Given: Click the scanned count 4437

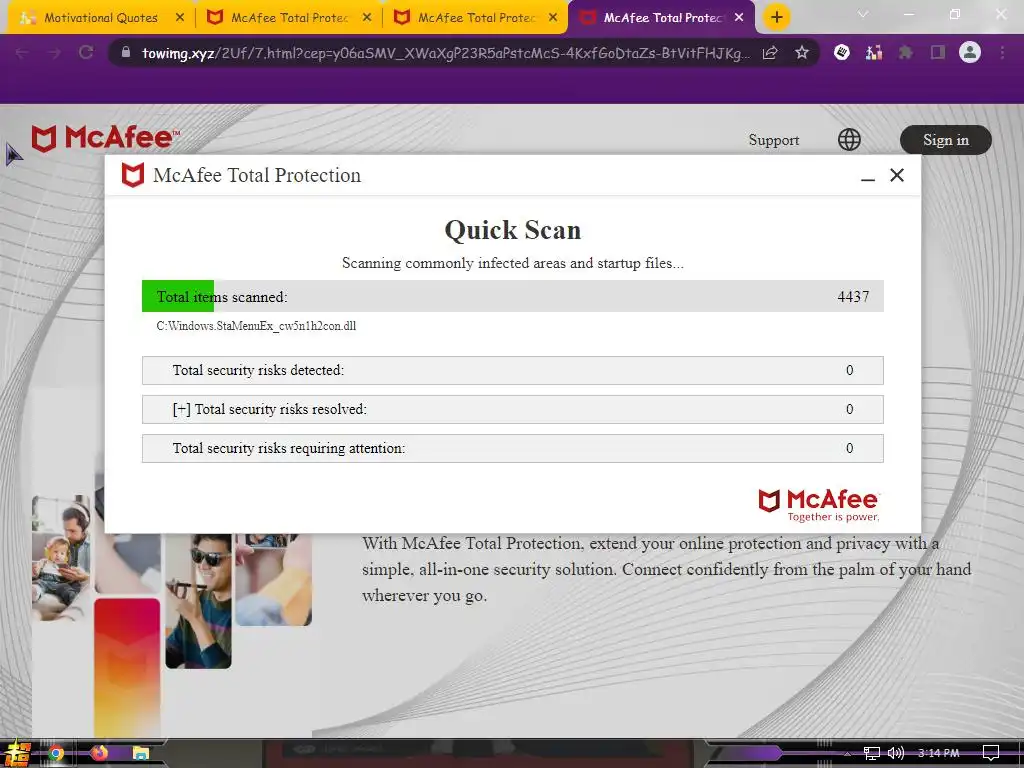Looking at the screenshot, I should [x=853, y=296].
